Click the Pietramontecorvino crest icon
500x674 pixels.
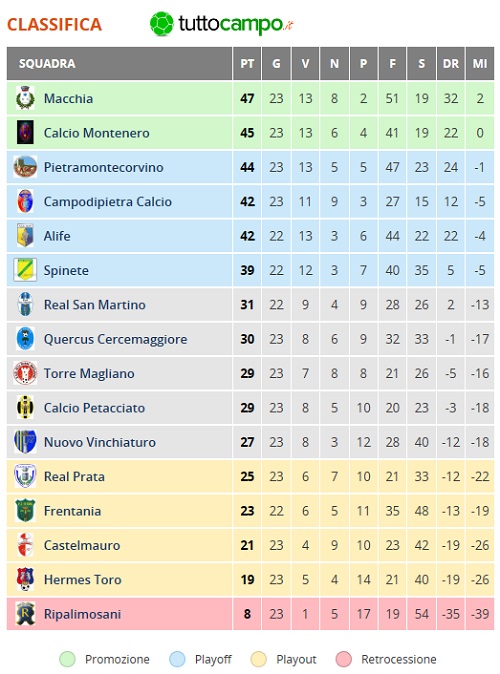tap(25, 167)
